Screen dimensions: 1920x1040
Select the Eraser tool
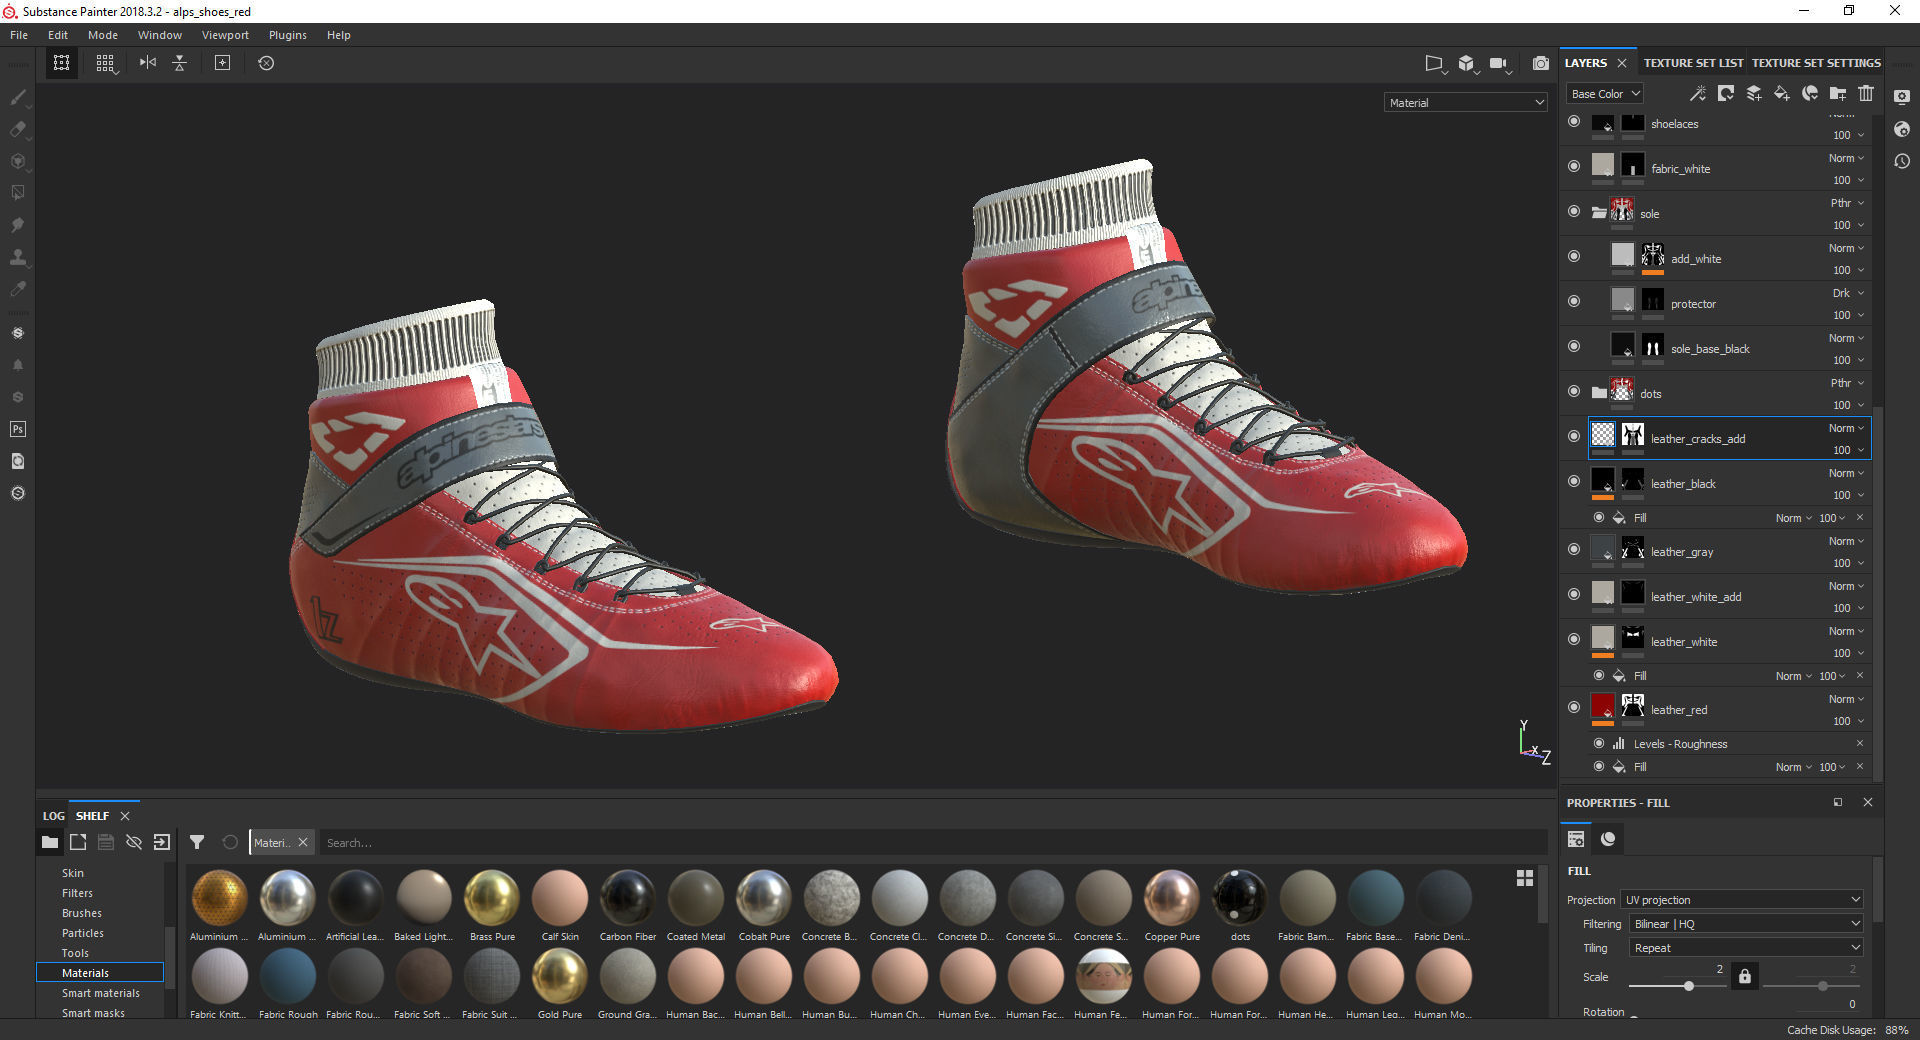18,129
